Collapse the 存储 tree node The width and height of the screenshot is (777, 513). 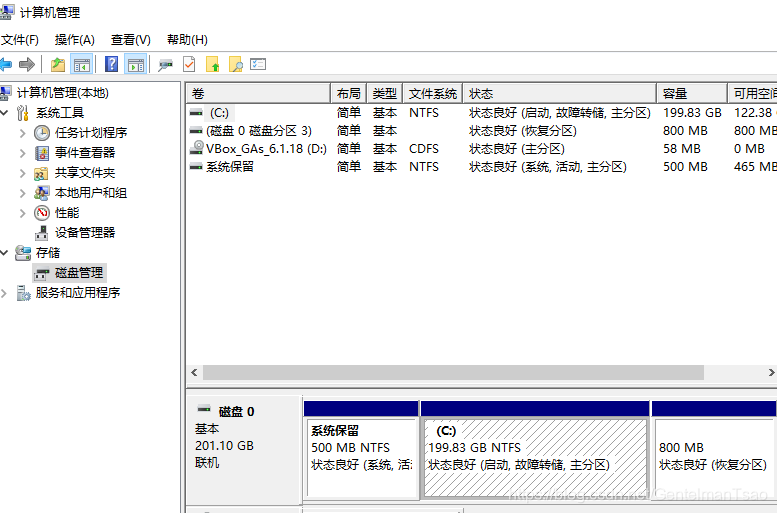click(x=4, y=253)
